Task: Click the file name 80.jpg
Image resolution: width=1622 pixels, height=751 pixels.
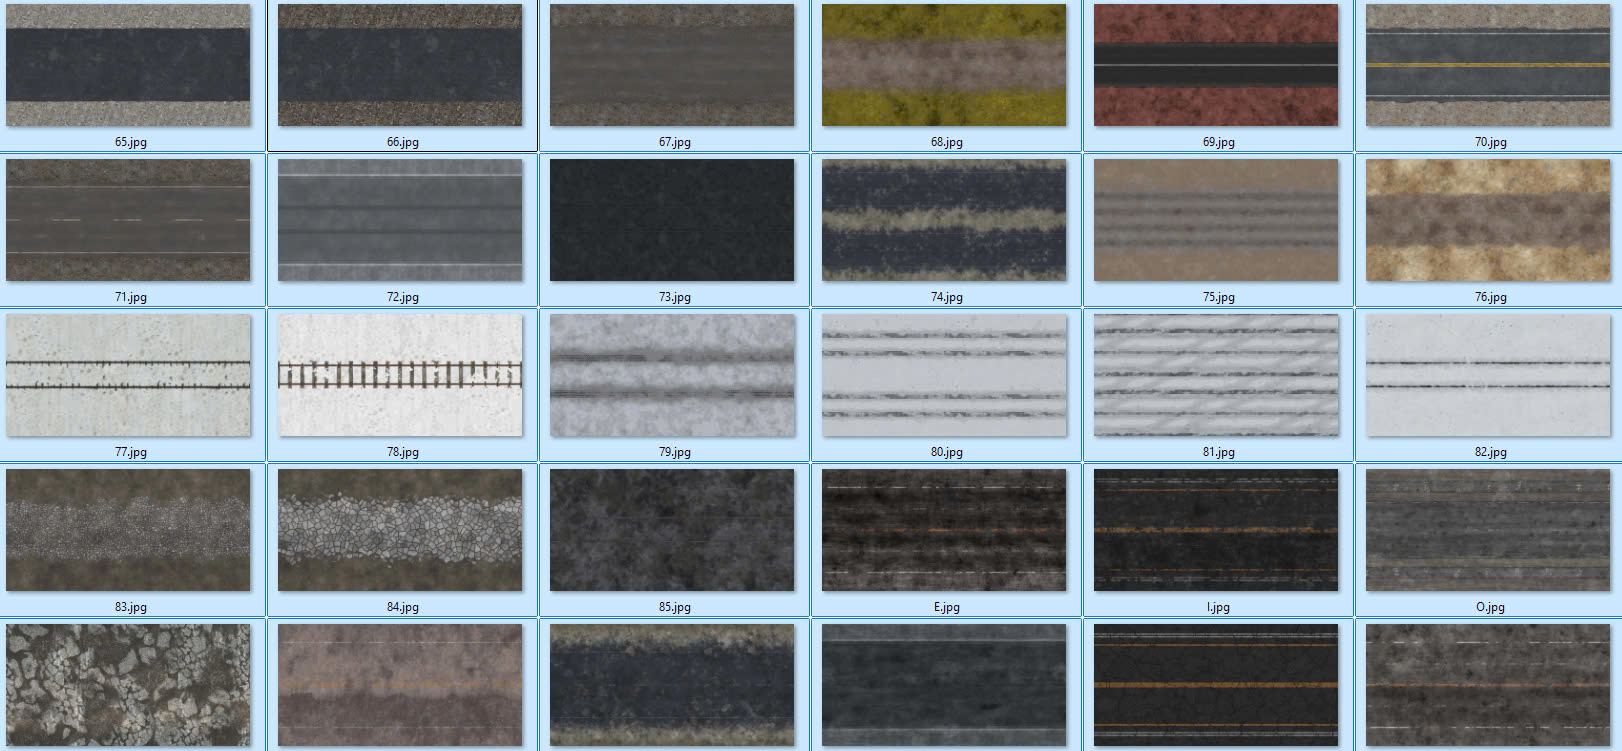Action: point(947,452)
